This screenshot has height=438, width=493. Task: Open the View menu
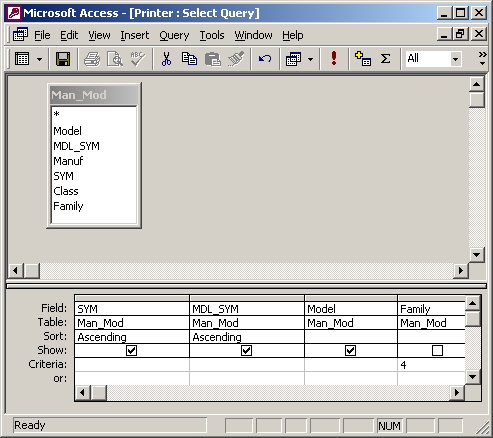(x=99, y=35)
